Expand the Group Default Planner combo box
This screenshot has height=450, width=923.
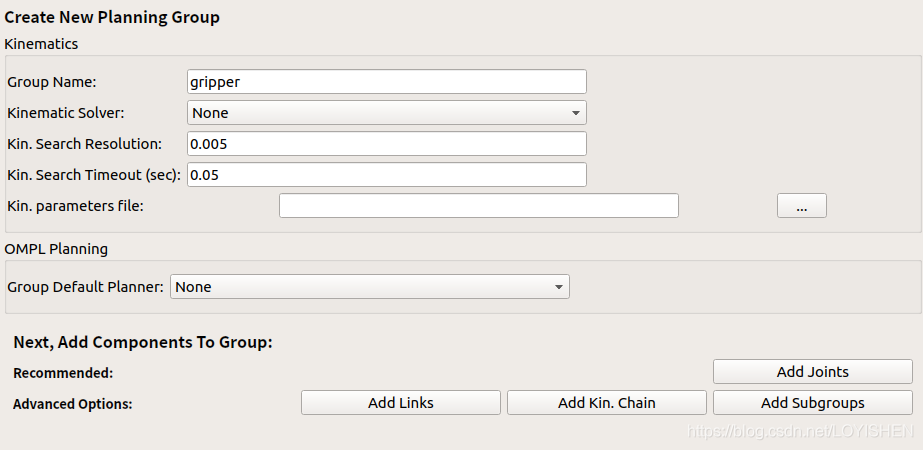(369, 287)
